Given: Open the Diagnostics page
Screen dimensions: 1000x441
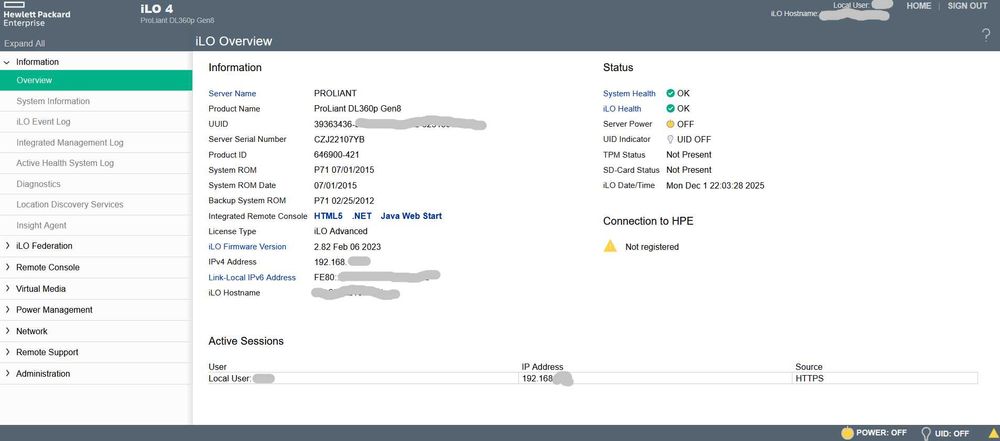Looking at the screenshot, I should click(x=96, y=184).
